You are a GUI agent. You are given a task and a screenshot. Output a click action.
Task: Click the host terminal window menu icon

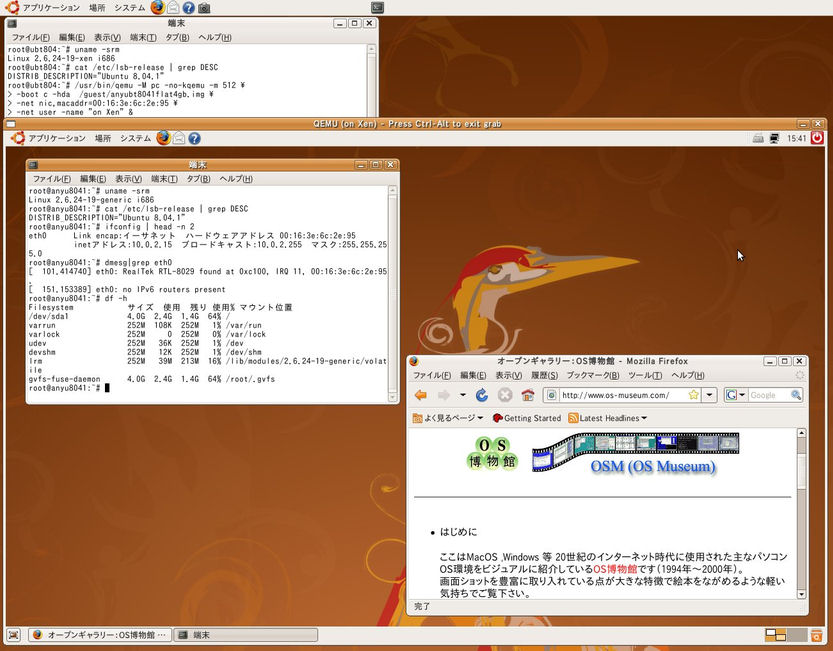(12, 23)
